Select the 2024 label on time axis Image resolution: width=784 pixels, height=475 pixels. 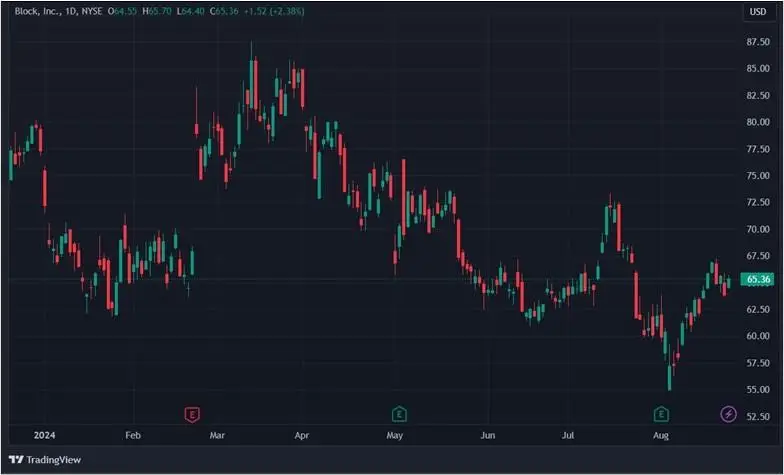[x=44, y=436]
